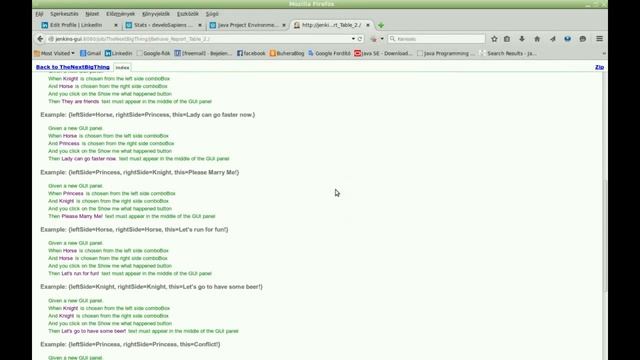Open the Firefox hamburger menu

pyautogui.click(x=599, y=39)
